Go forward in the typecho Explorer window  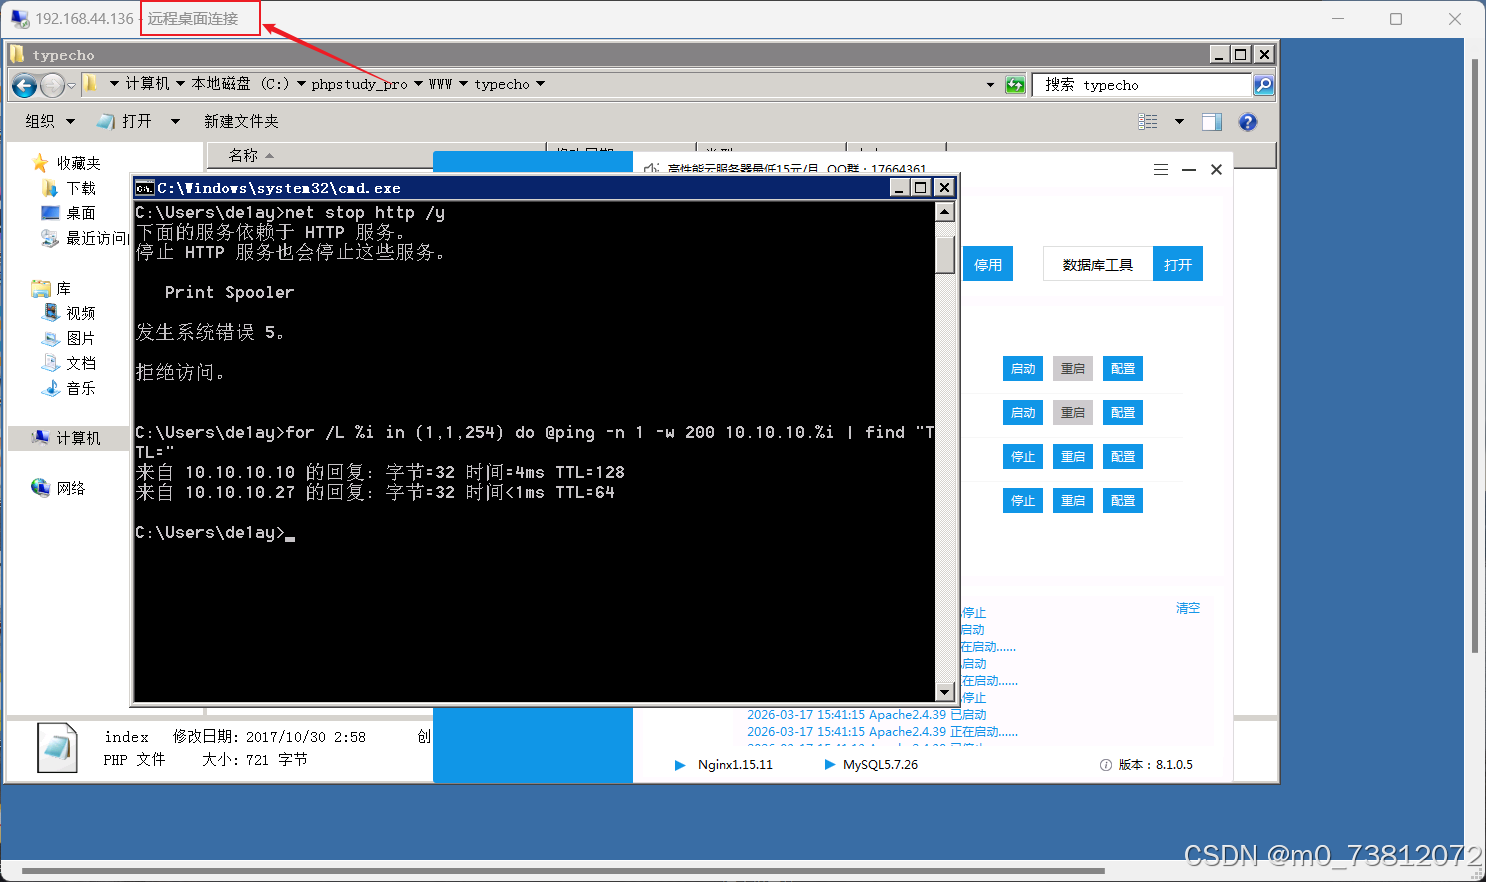pos(52,86)
